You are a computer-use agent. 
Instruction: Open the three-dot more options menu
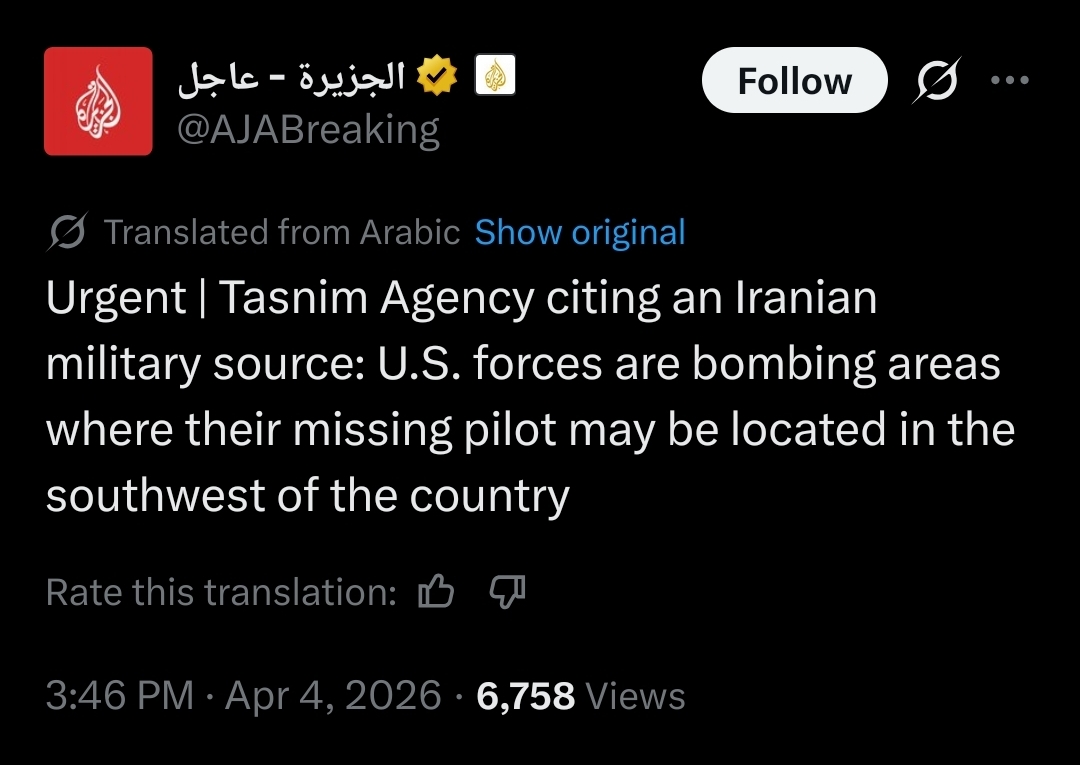click(1009, 80)
